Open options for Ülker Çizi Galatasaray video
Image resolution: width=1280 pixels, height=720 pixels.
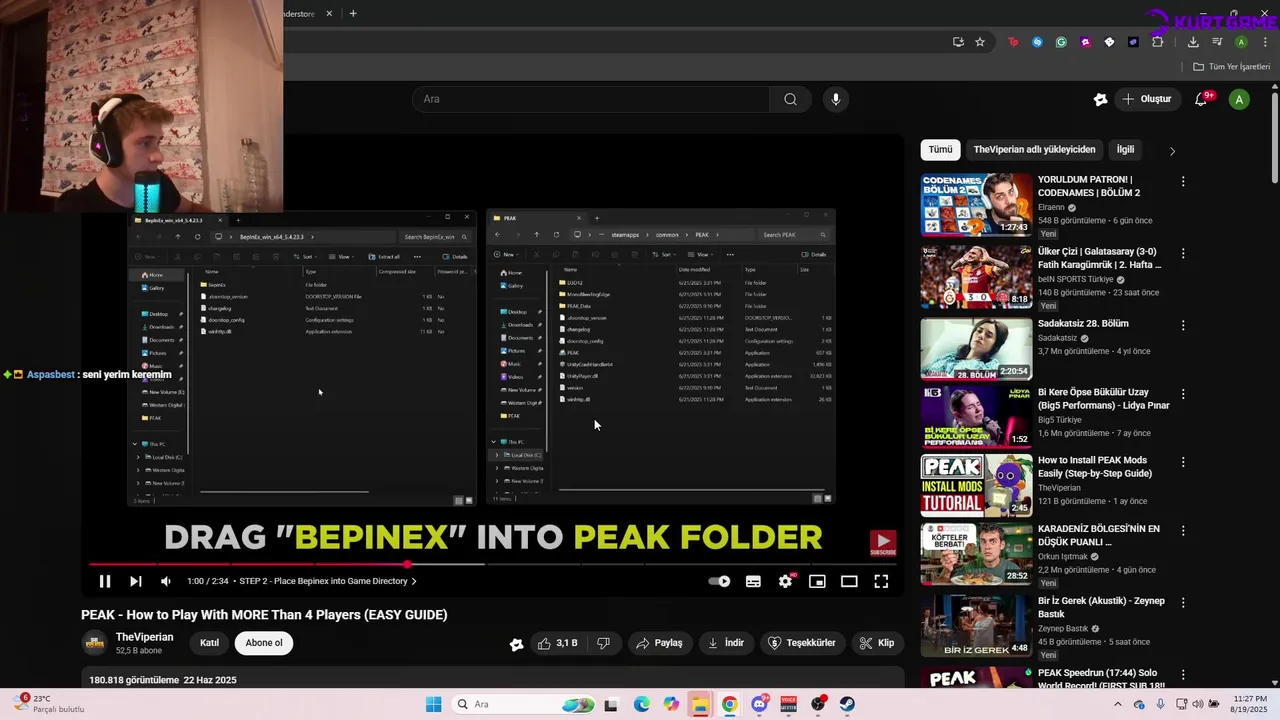tap(1183, 254)
